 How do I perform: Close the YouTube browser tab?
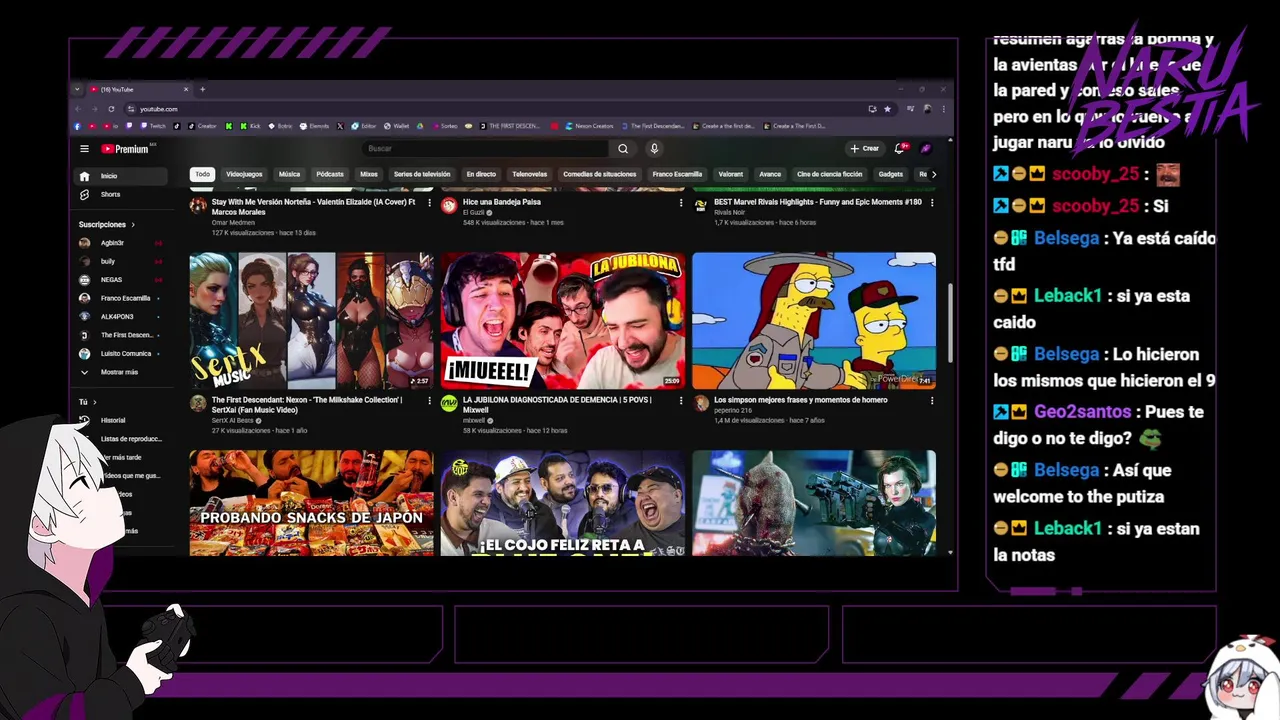[x=185, y=89]
